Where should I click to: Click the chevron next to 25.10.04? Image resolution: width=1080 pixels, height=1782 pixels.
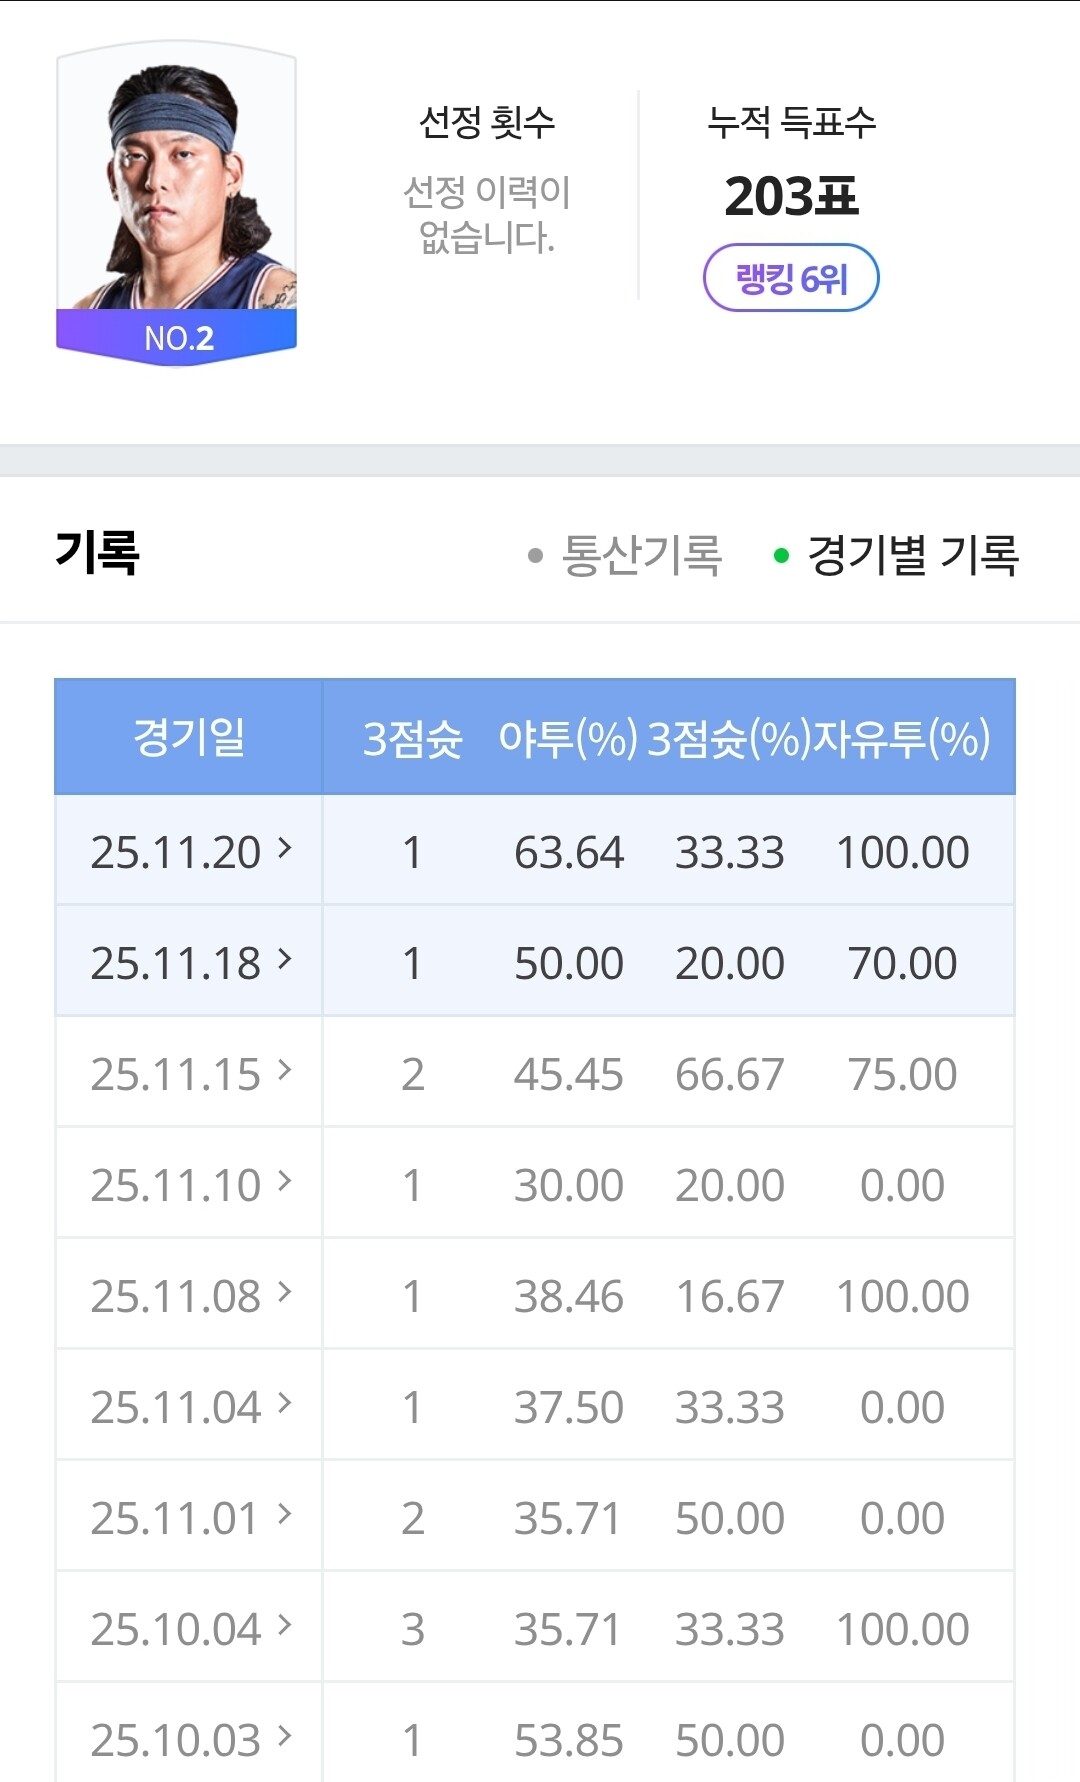(x=285, y=1626)
